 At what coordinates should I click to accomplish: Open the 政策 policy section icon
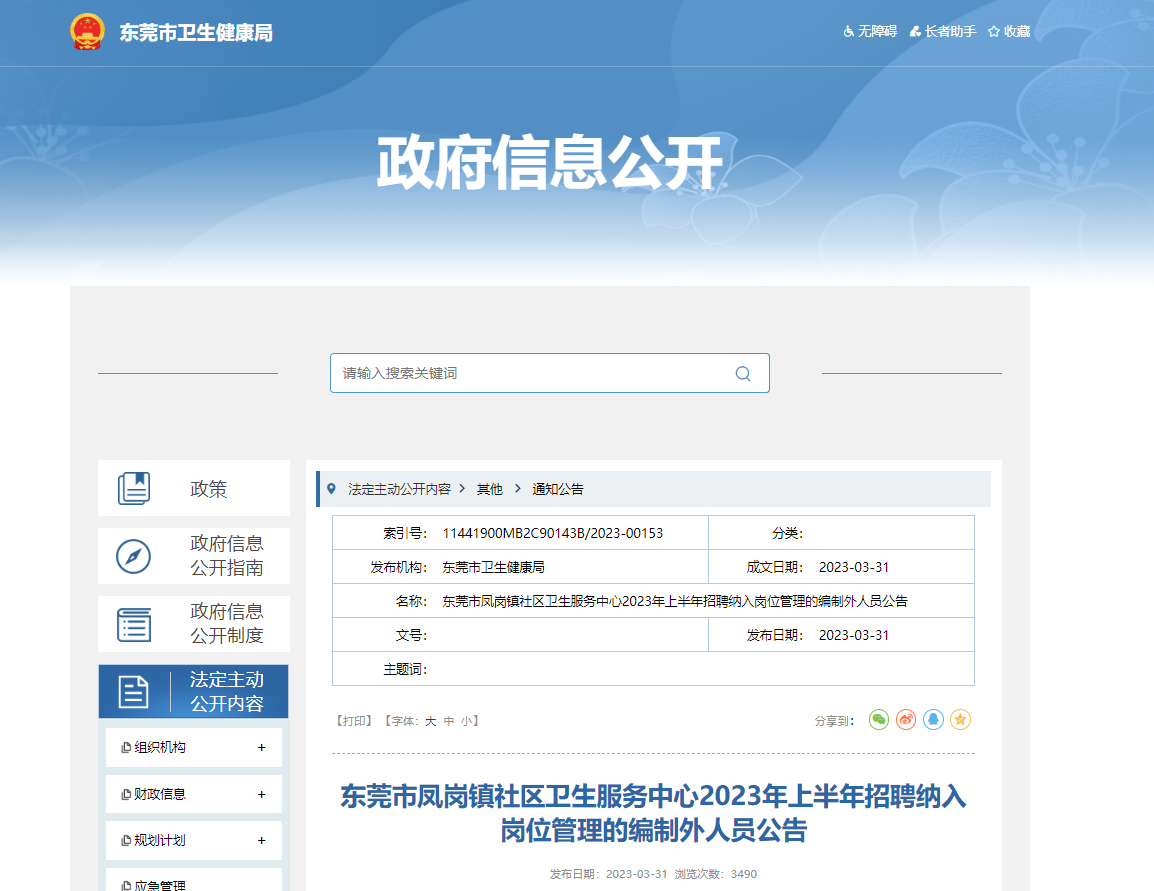[134, 489]
